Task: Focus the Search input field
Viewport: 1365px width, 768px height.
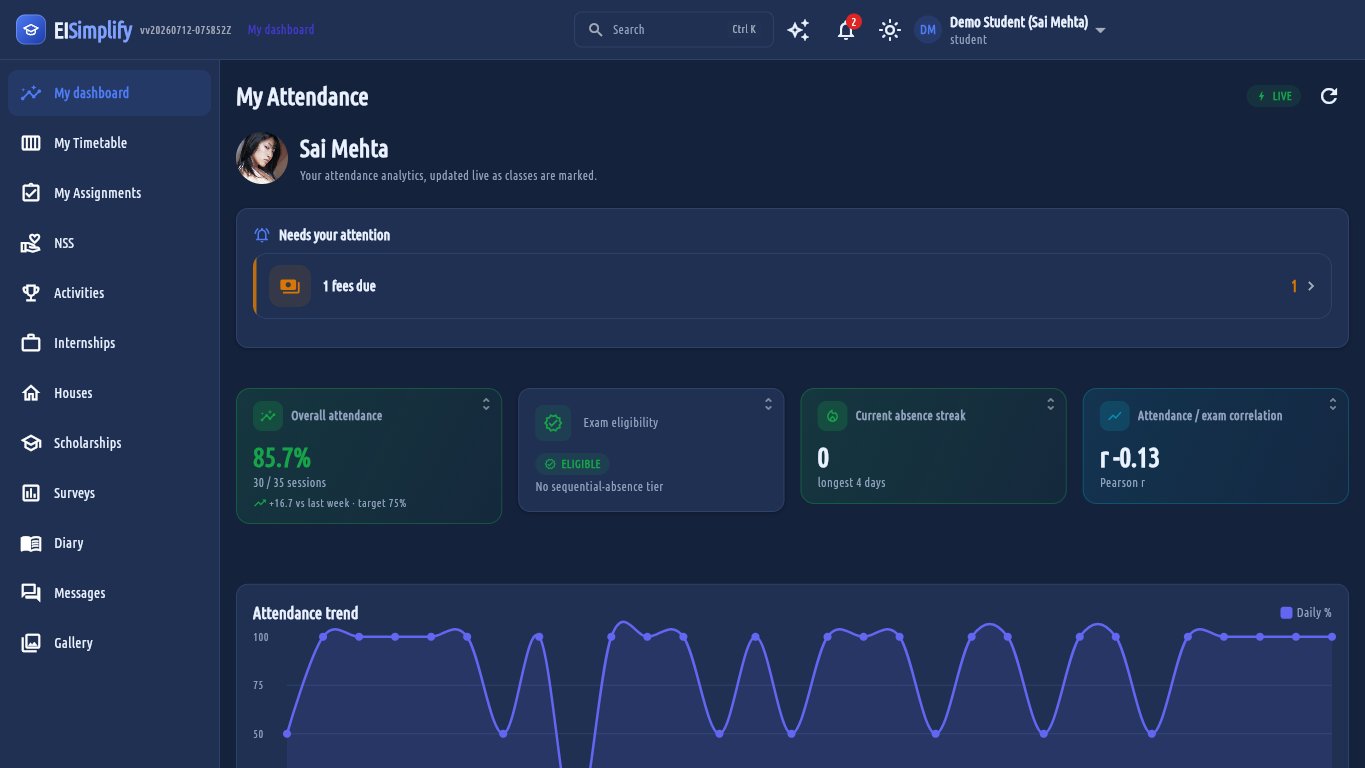Action: coord(673,30)
